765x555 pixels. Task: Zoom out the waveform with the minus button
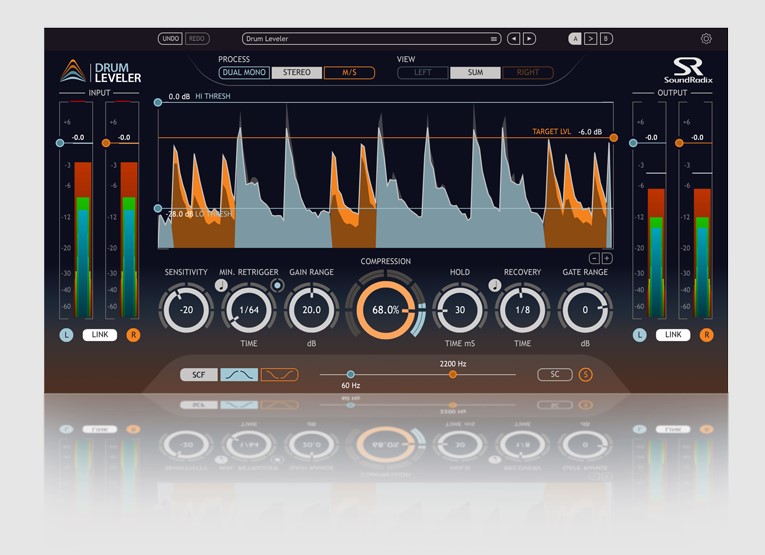(x=594, y=258)
